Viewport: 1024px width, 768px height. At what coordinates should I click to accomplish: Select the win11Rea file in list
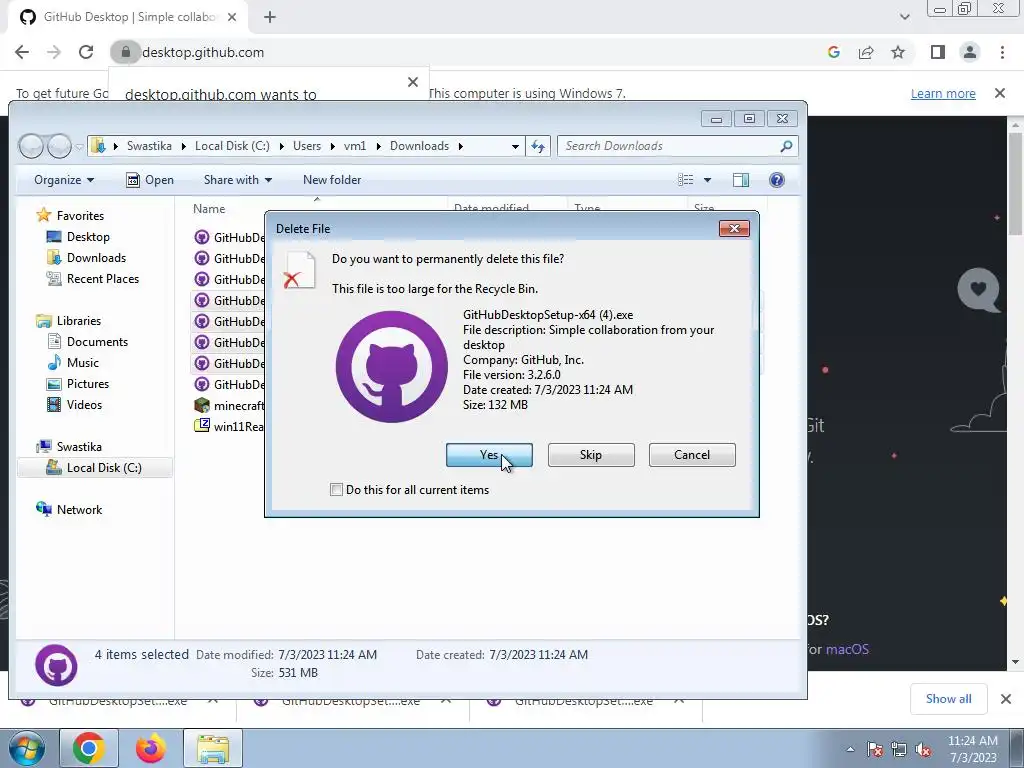tap(229, 426)
